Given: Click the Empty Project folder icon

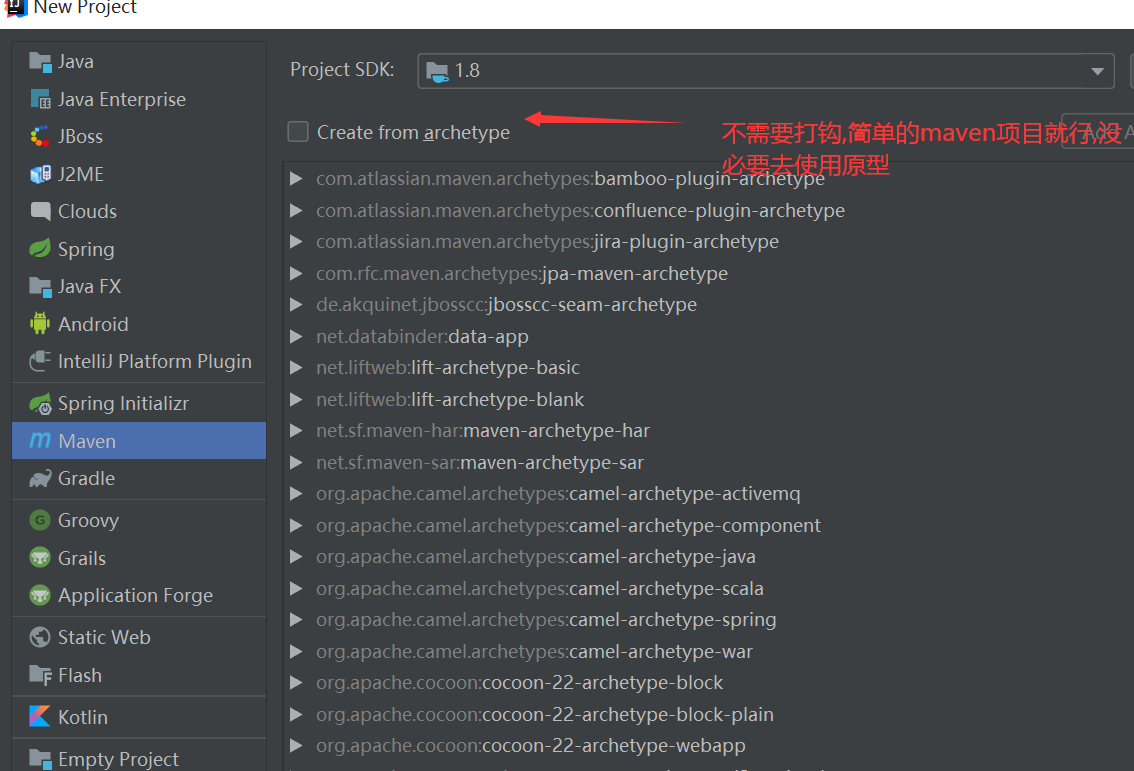Looking at the screenshot, I should [x=40, y=759].
